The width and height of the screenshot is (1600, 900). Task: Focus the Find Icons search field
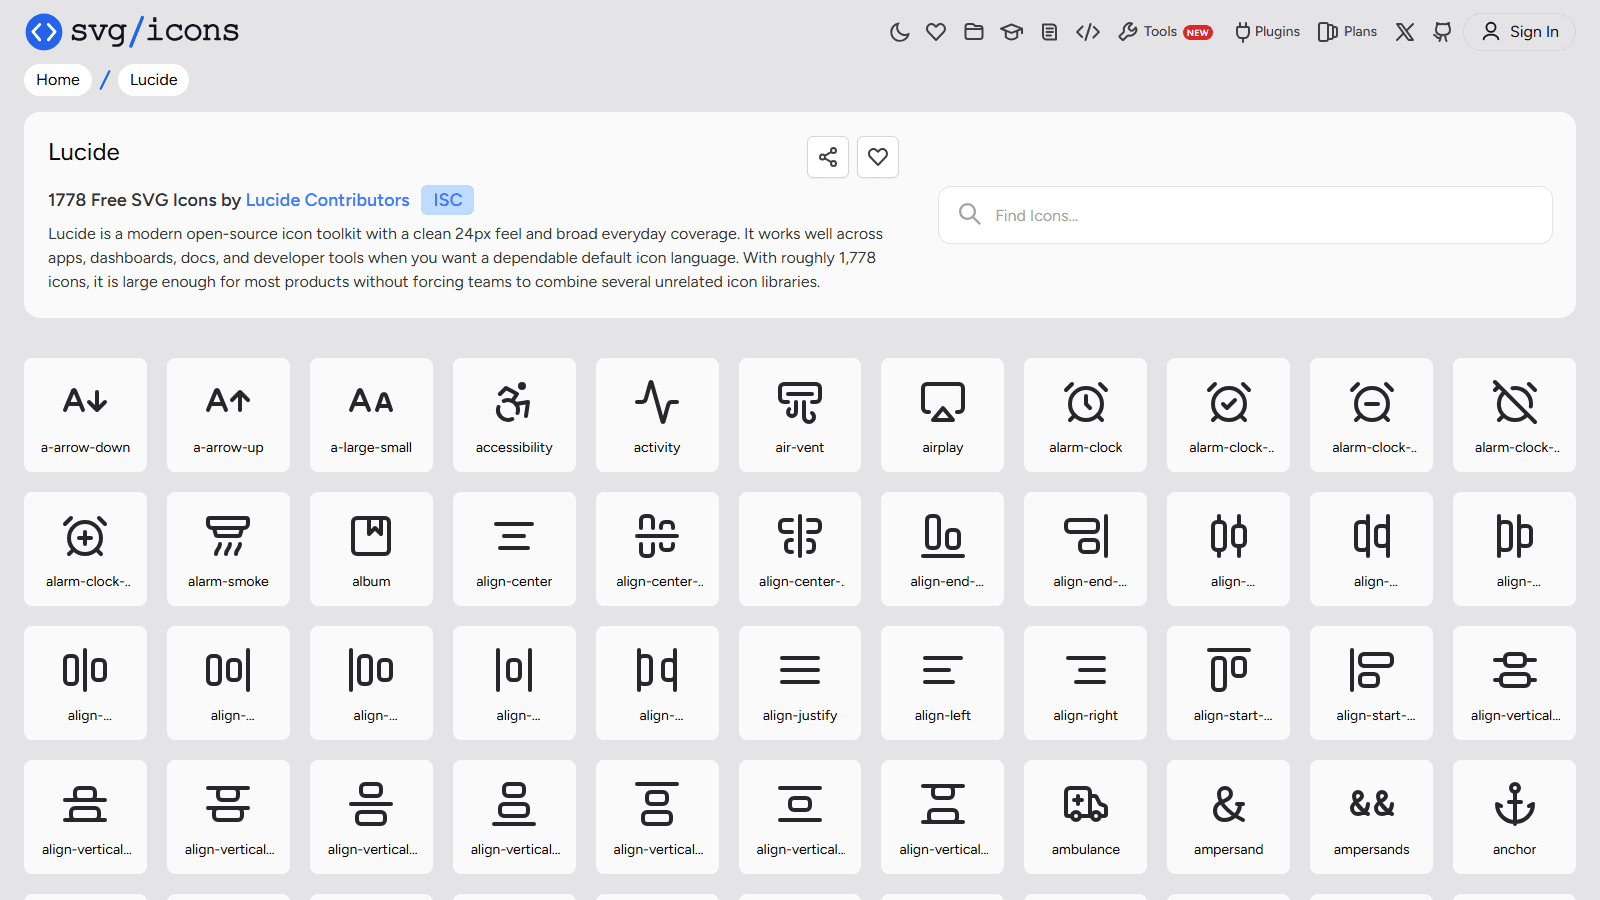click(1245, 215)
